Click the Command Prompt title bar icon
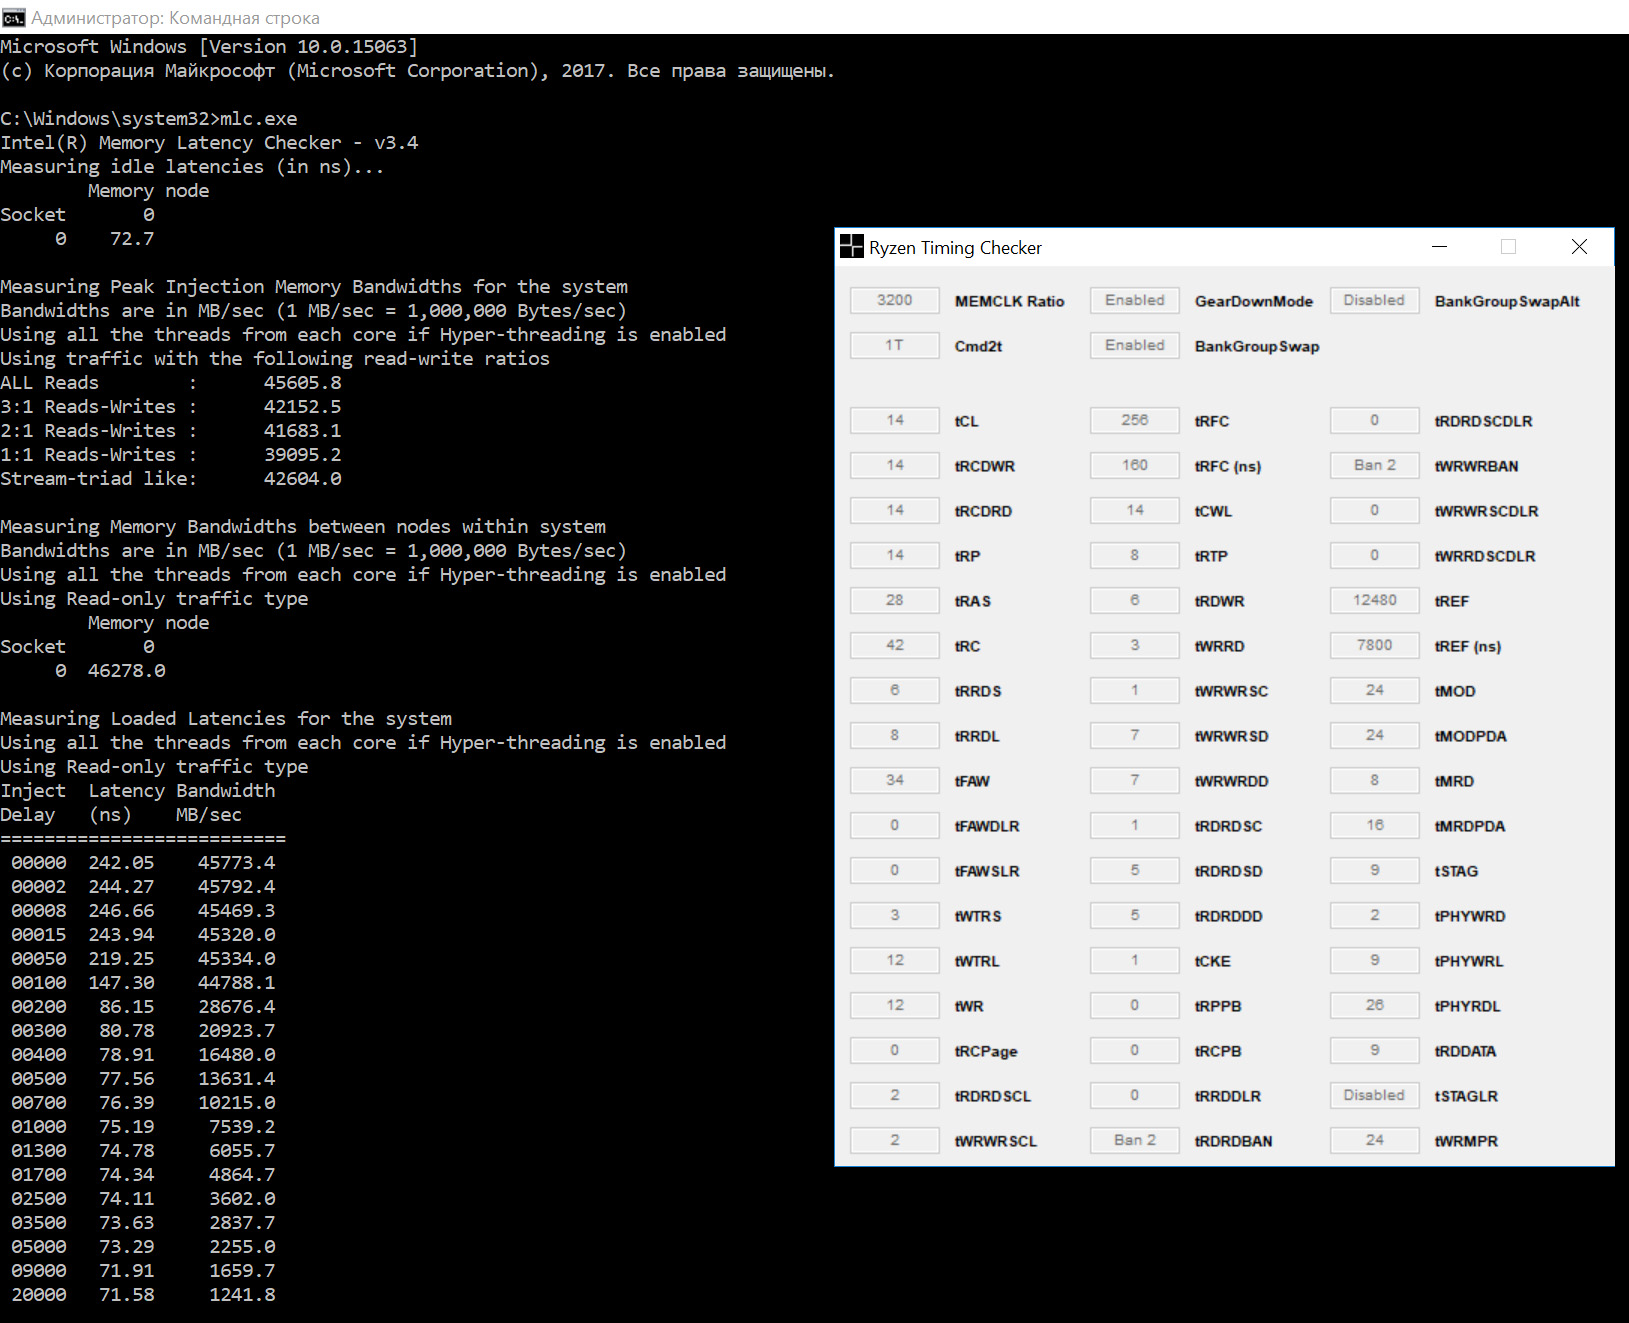 (x=13, y=17)
